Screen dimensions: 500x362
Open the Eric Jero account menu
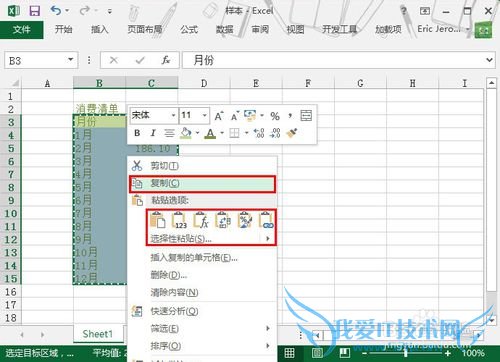pyautogui.click(x=443, y=29)
